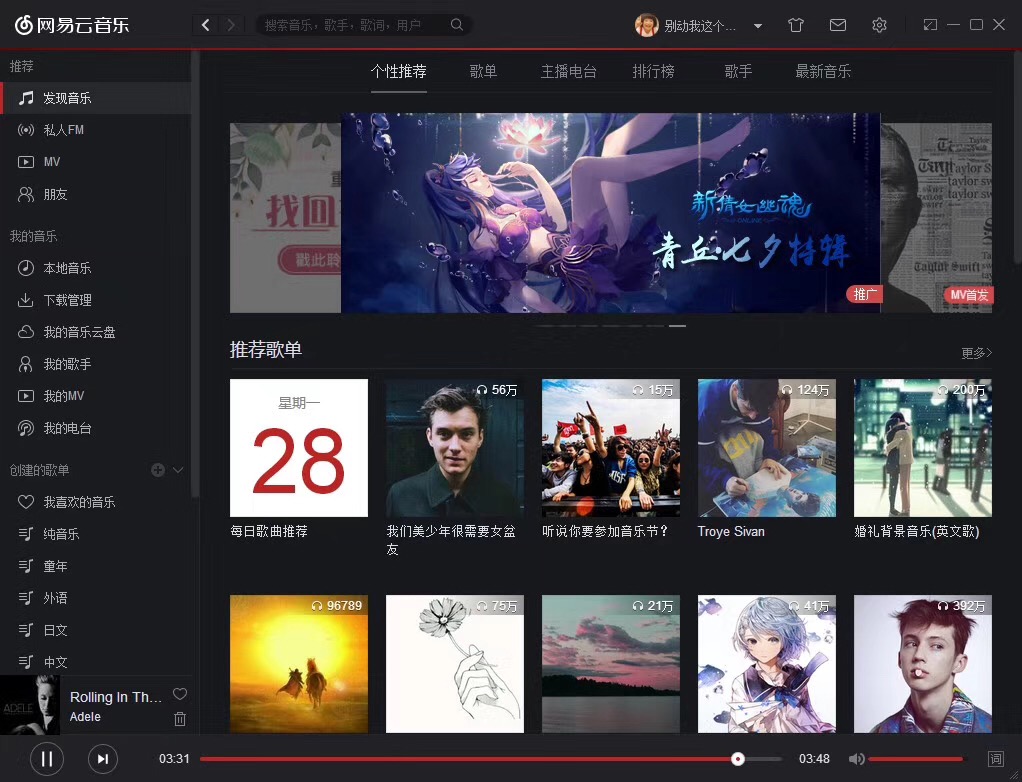Switch to the 最新音乐 tab
This screenshot has width=1022, height=782.
[823, 72]
